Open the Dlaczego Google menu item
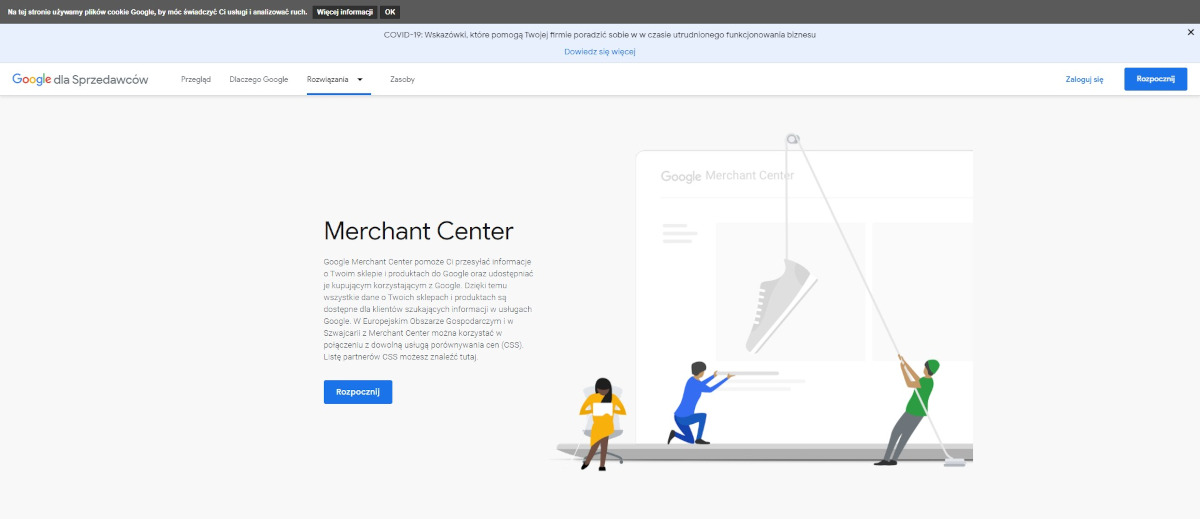The image size is (1200, 519). point(258,79)
